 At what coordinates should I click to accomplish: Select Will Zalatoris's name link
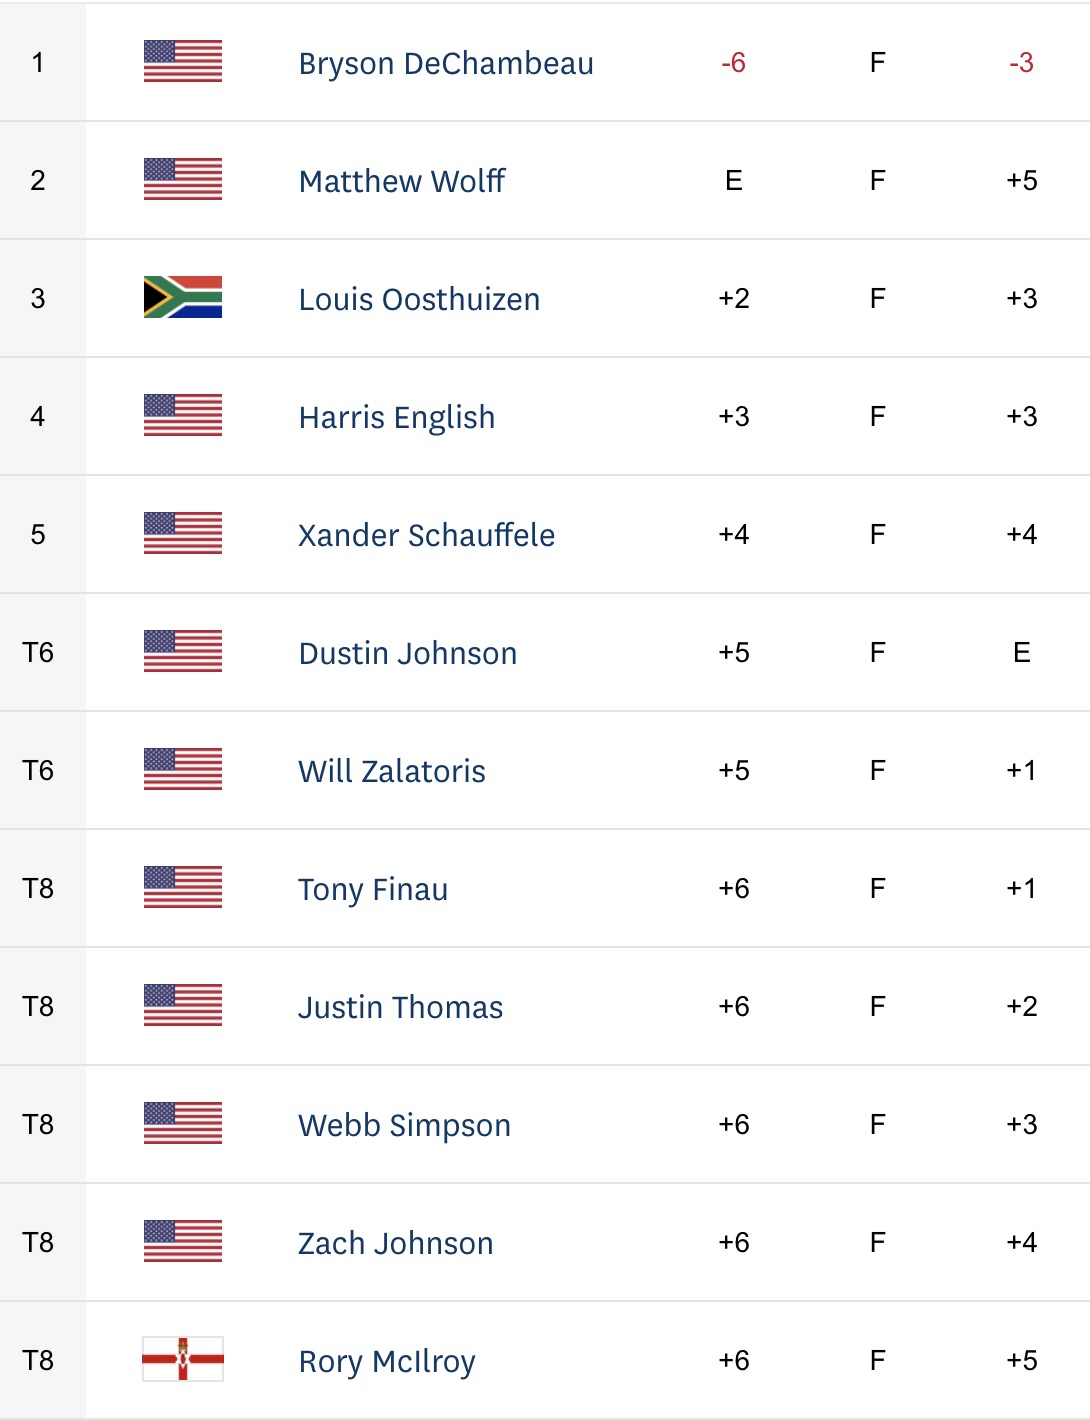(392, 771)
